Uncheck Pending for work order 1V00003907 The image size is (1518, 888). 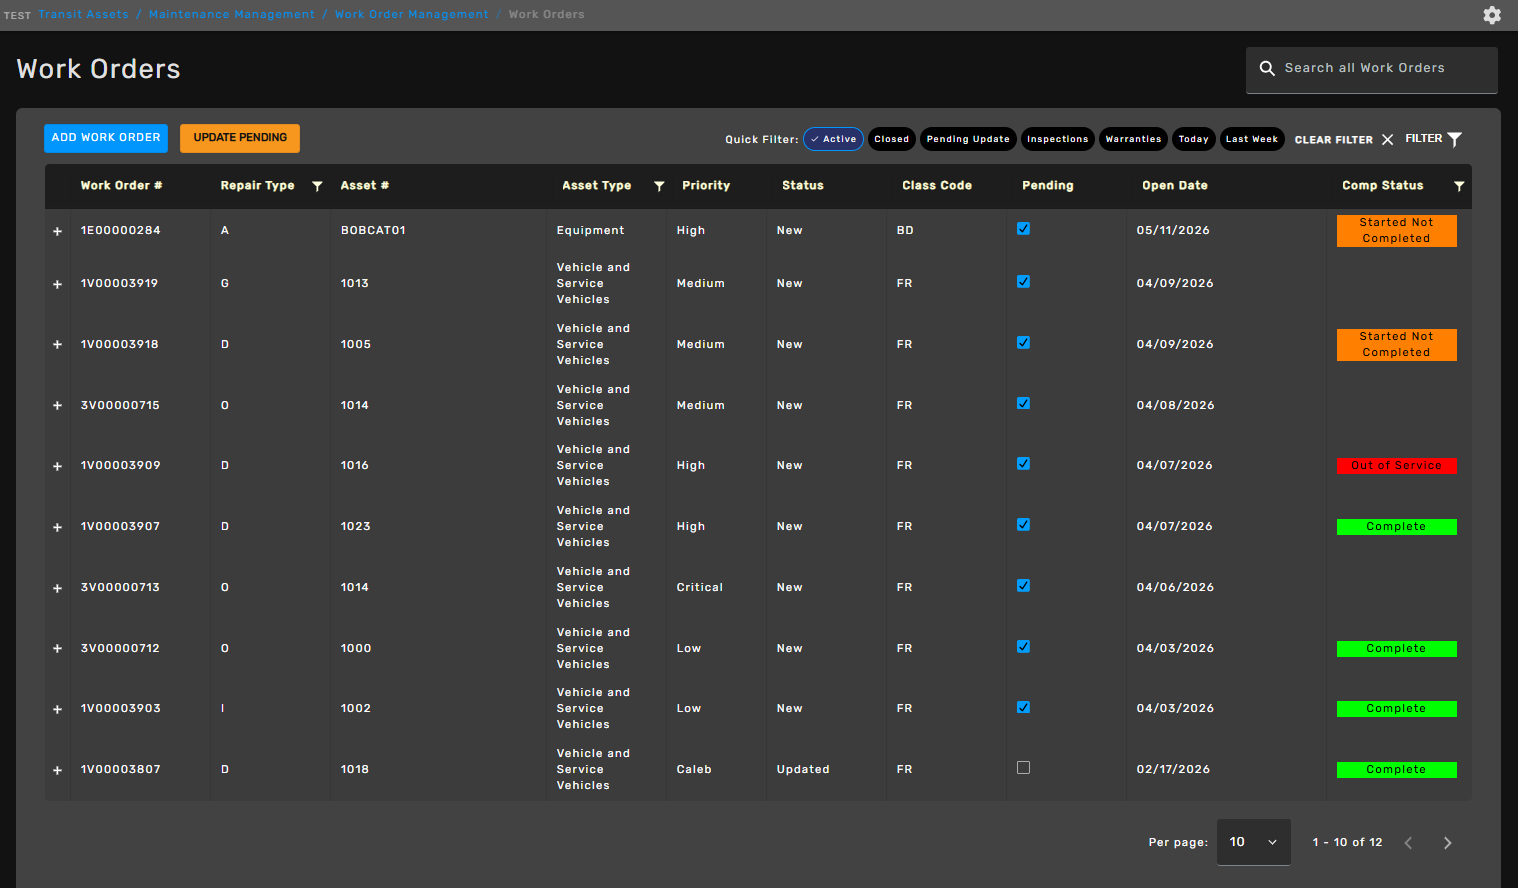[x=1023, y=525]
